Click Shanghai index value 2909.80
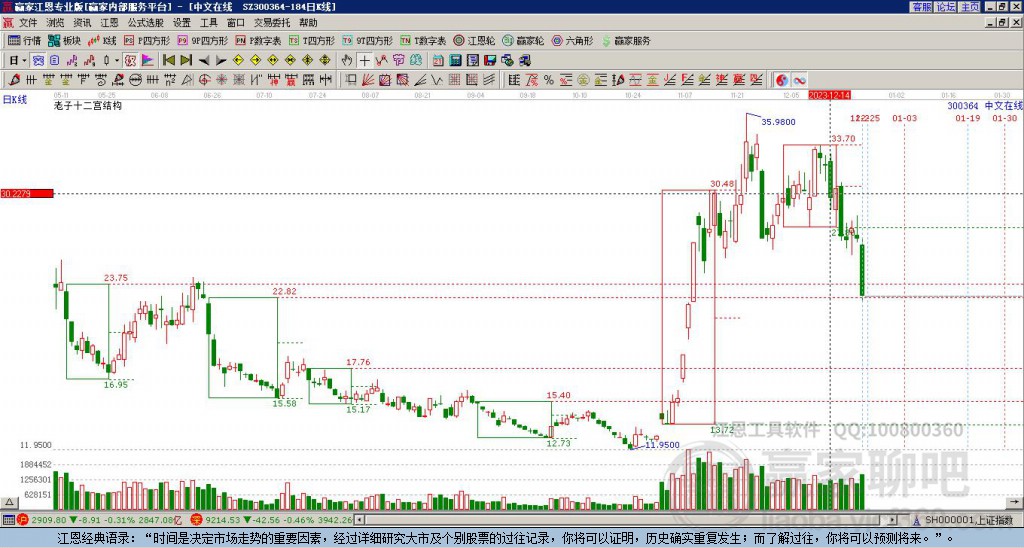 [49, 520]
